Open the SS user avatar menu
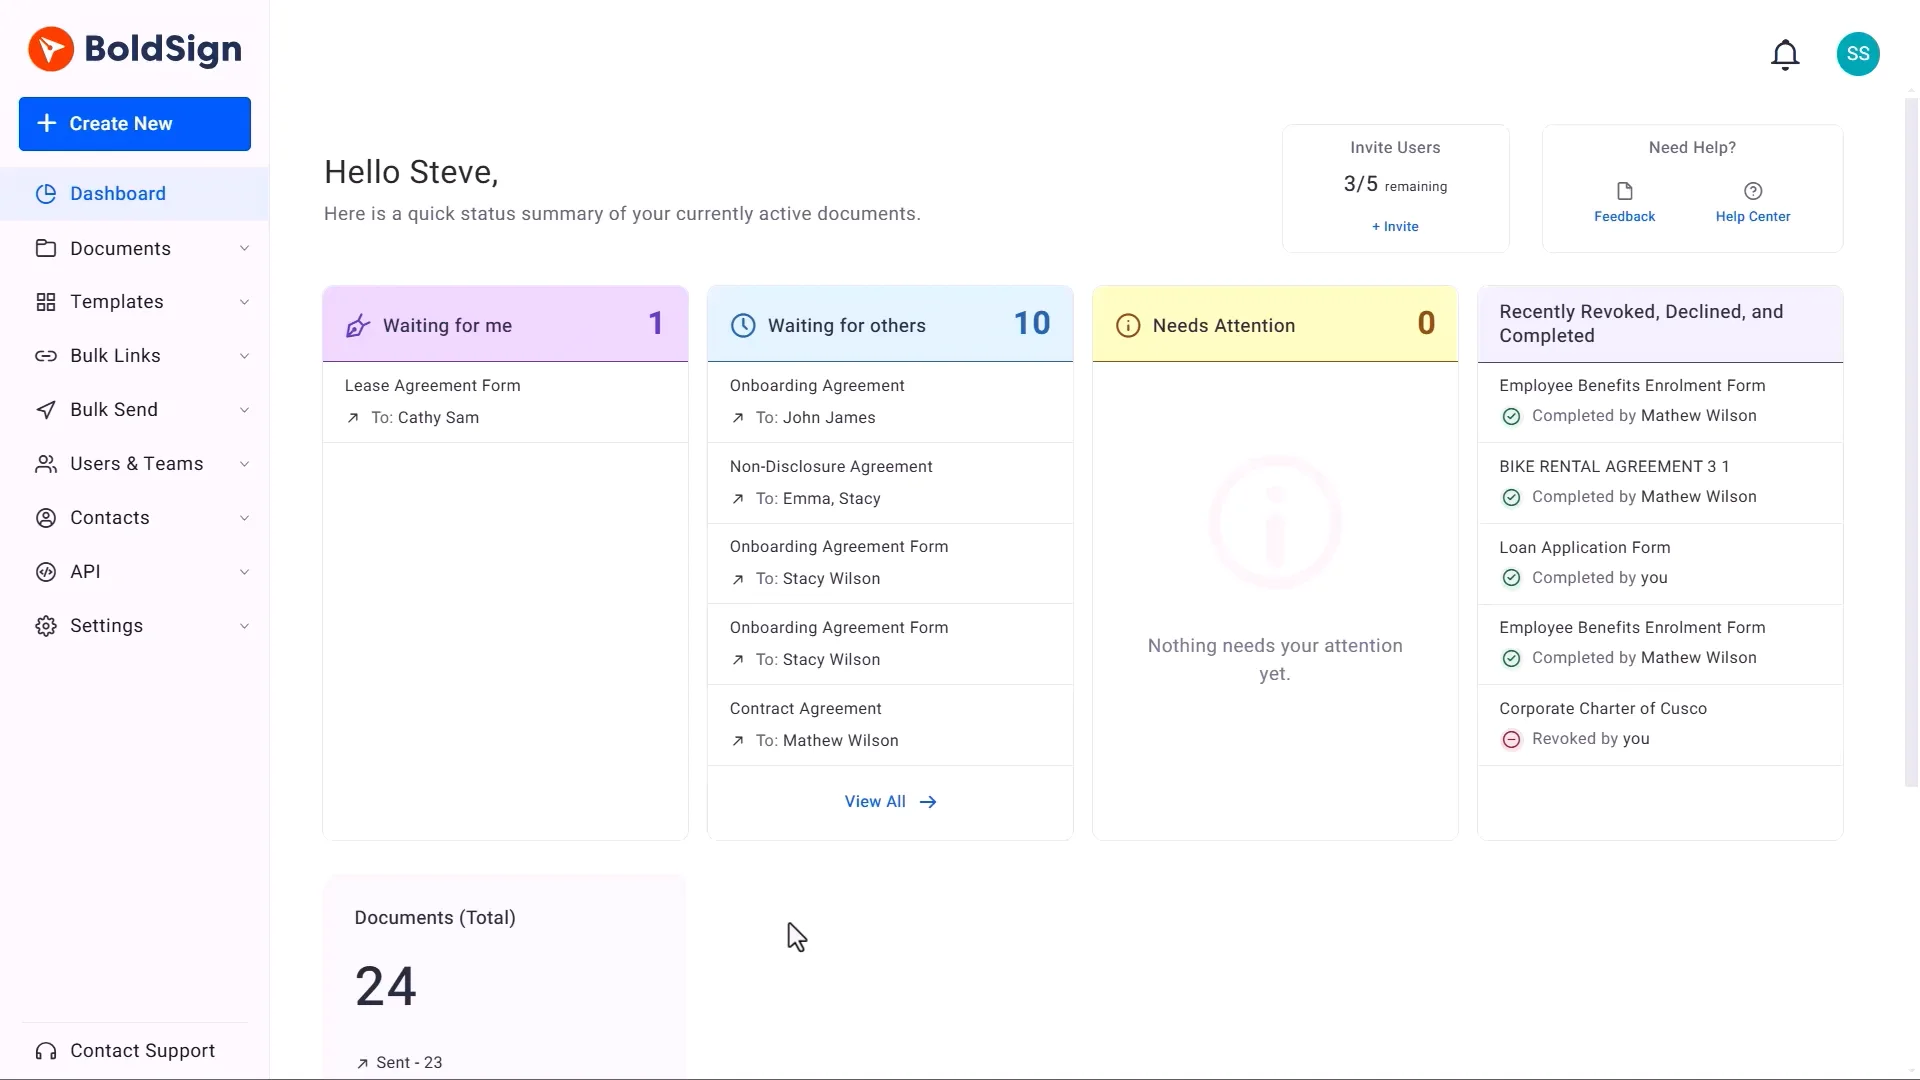The width and height of the screenshot is (1920, 1080). [1858, 54]
